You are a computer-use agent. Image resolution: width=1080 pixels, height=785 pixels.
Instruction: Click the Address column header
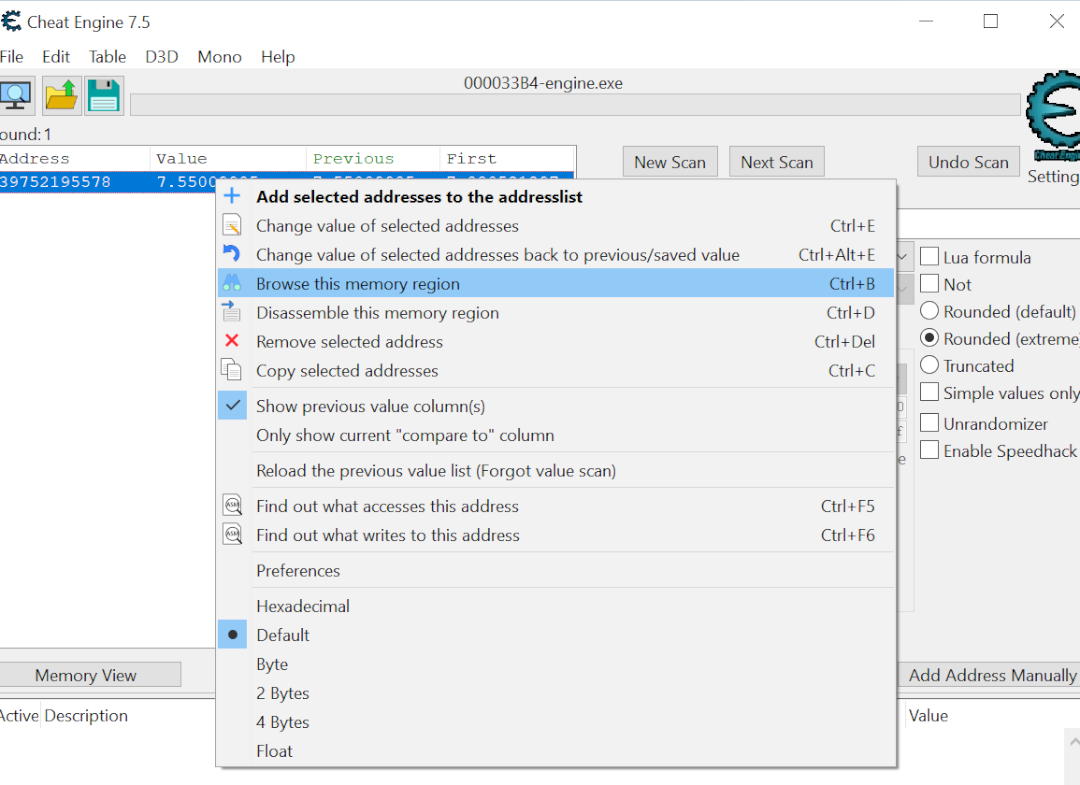[x=74, y=158]
